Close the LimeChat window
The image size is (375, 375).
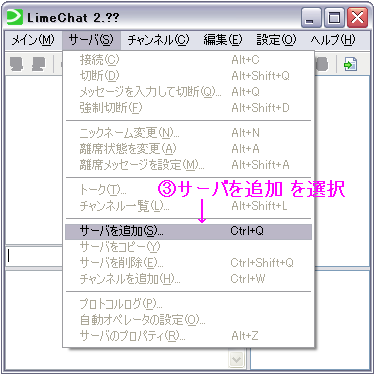point(357,17)
